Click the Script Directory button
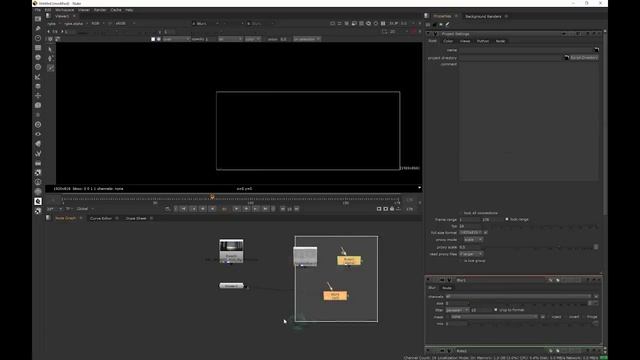Image resolution: width=640 pixels, height=360 pixels. [x=584, y=58]
